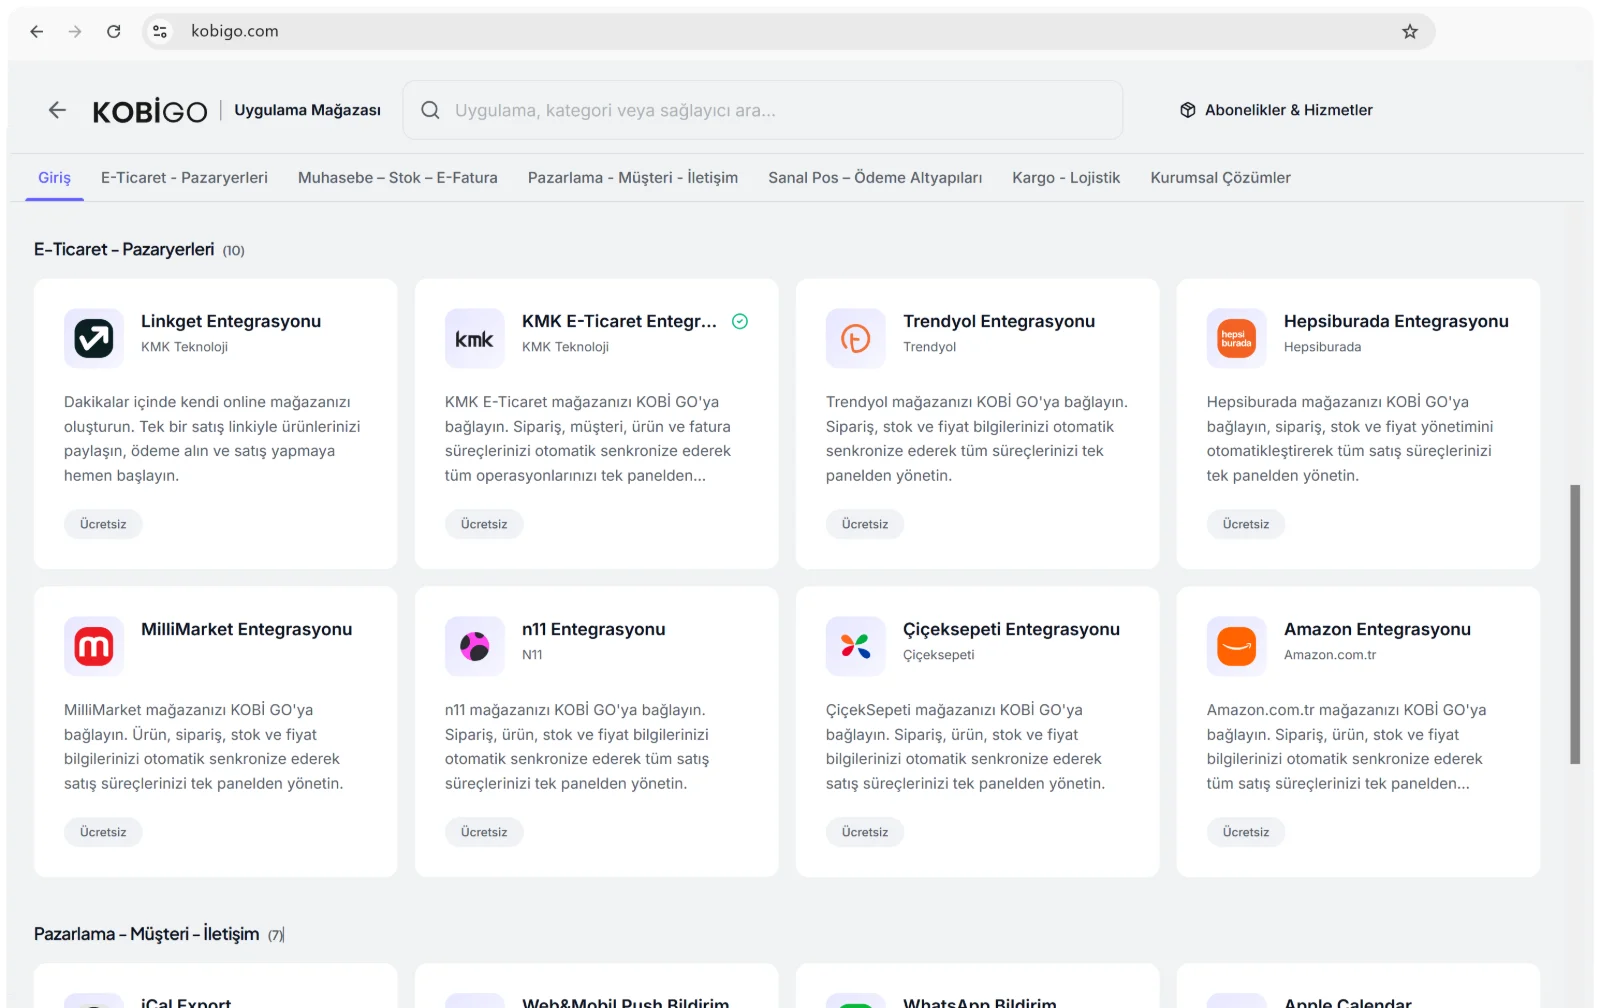
Task: Click the N11 provider name
Action: pos(532,655)
